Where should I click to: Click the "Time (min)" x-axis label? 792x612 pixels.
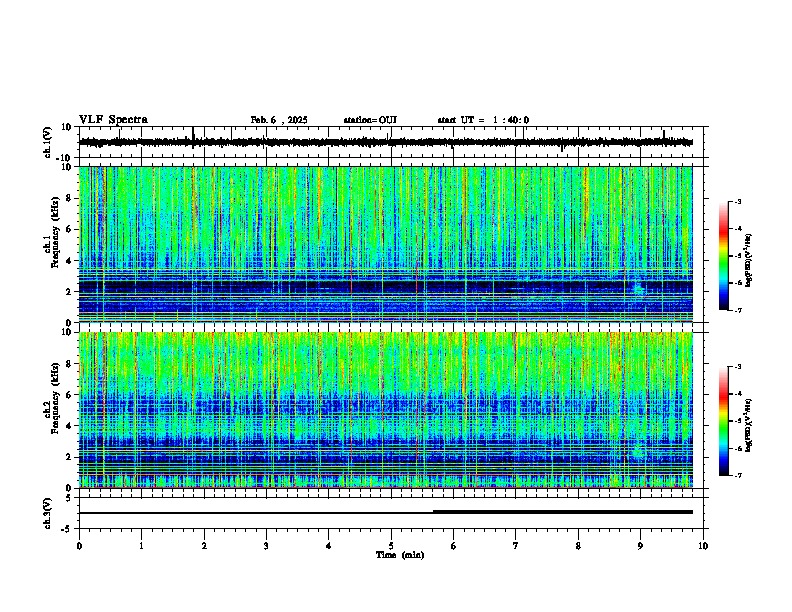tap(400, 555)
